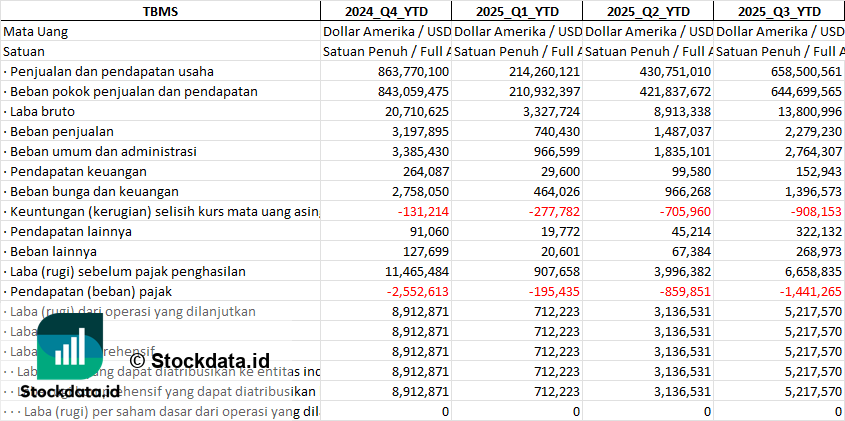Click finance income value 264,087
Image resolution: width=845 pixels, height=421 pixels.
(424, 171)
